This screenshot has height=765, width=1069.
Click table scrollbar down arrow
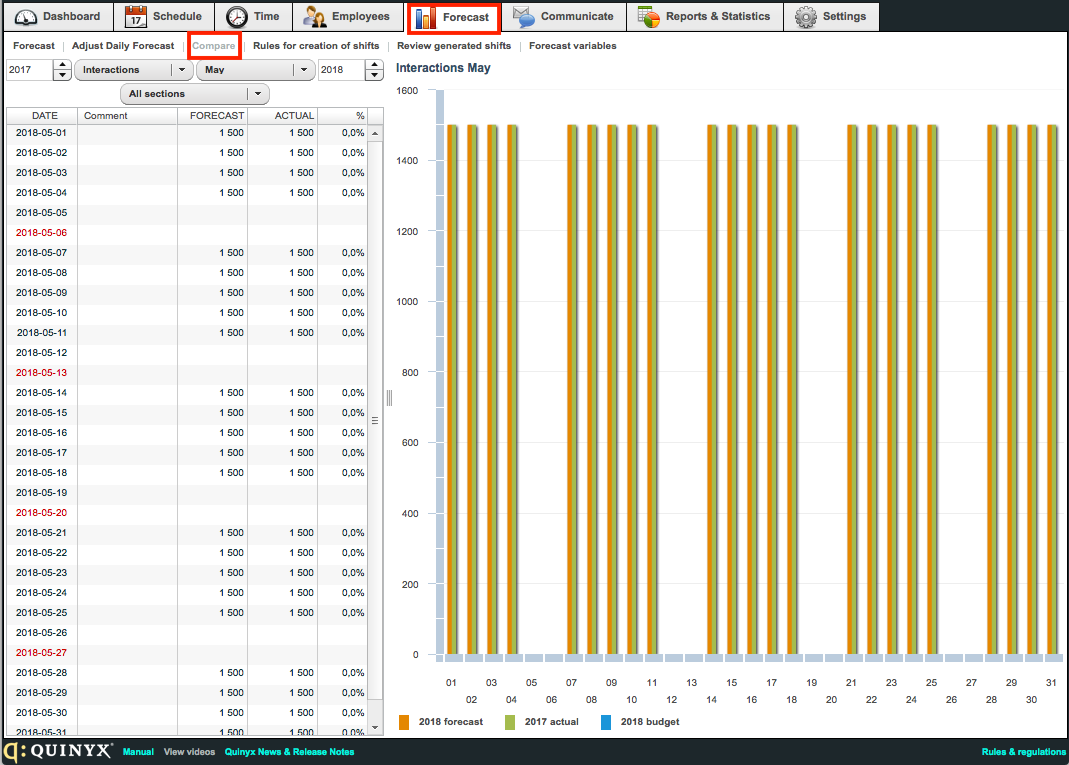[375, 728]
